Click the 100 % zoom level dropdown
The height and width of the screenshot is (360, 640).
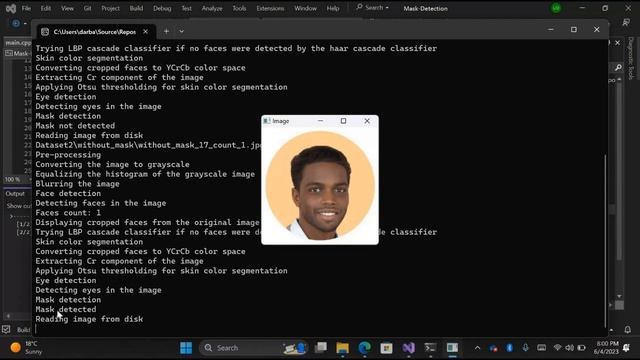17,180
